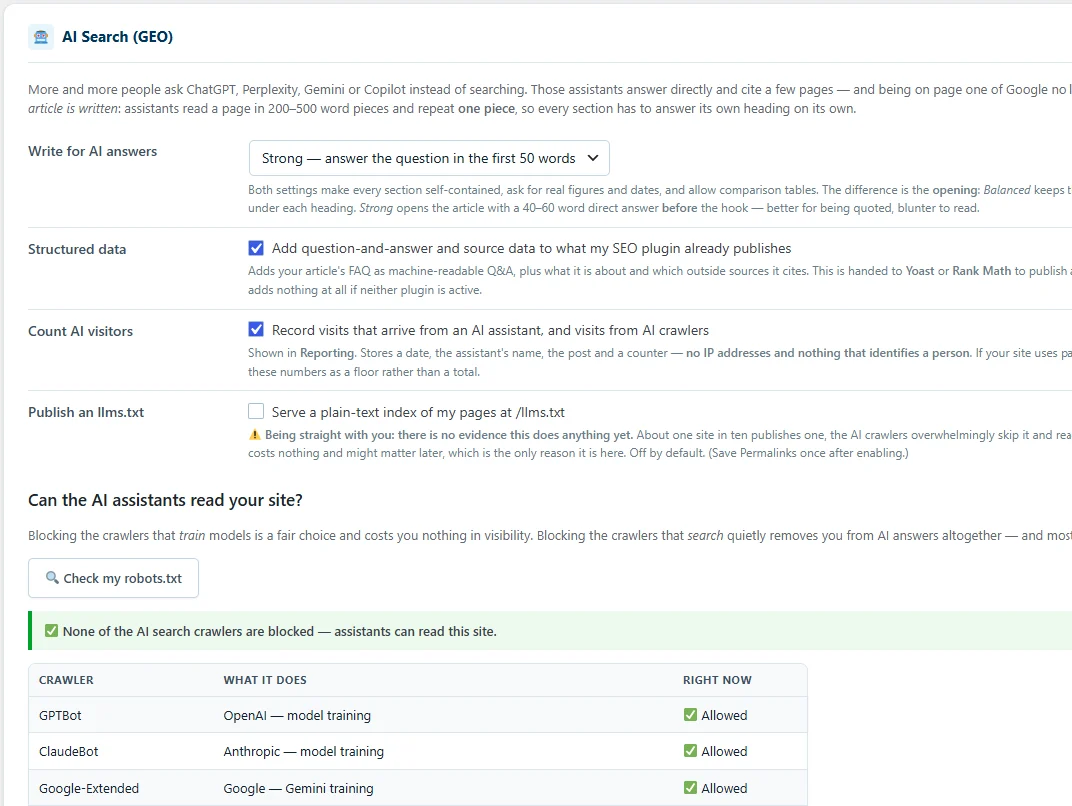The width and height of the screenshot is (1072, 806).
Task: Uncheck the Structured data checkbox
Action: (256, 248)
